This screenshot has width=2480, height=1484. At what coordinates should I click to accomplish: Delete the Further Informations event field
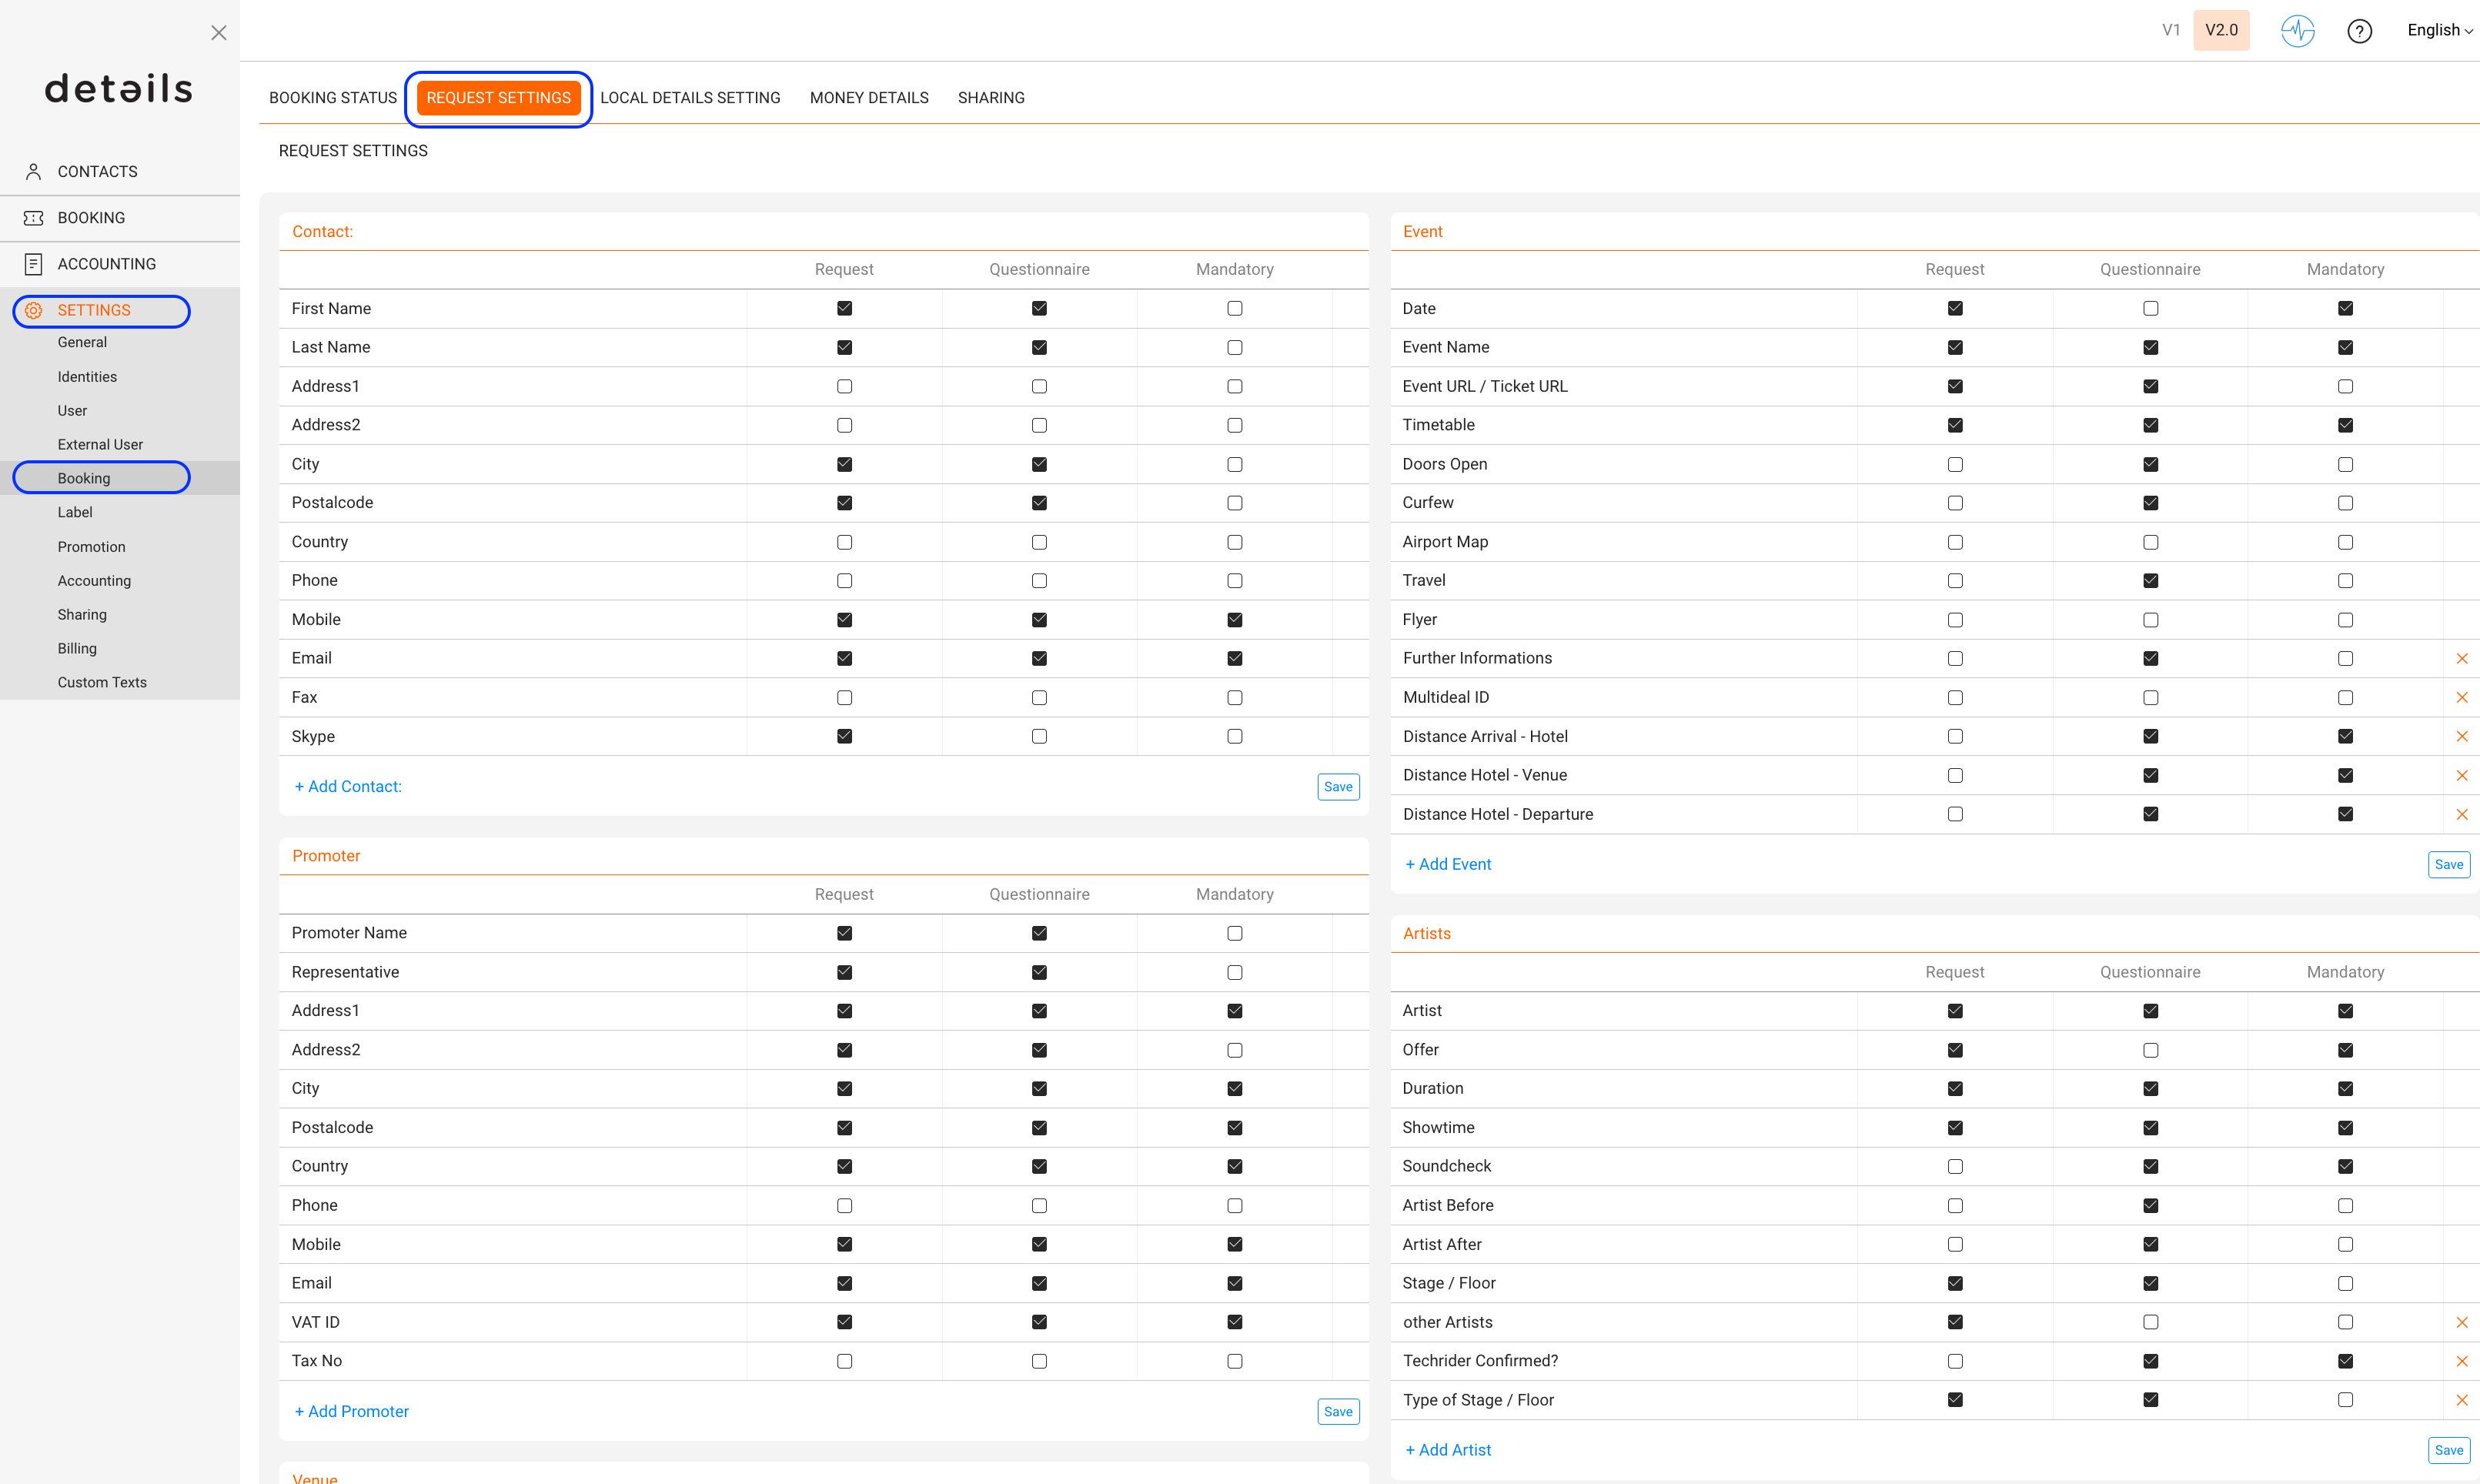(2461, 658)
